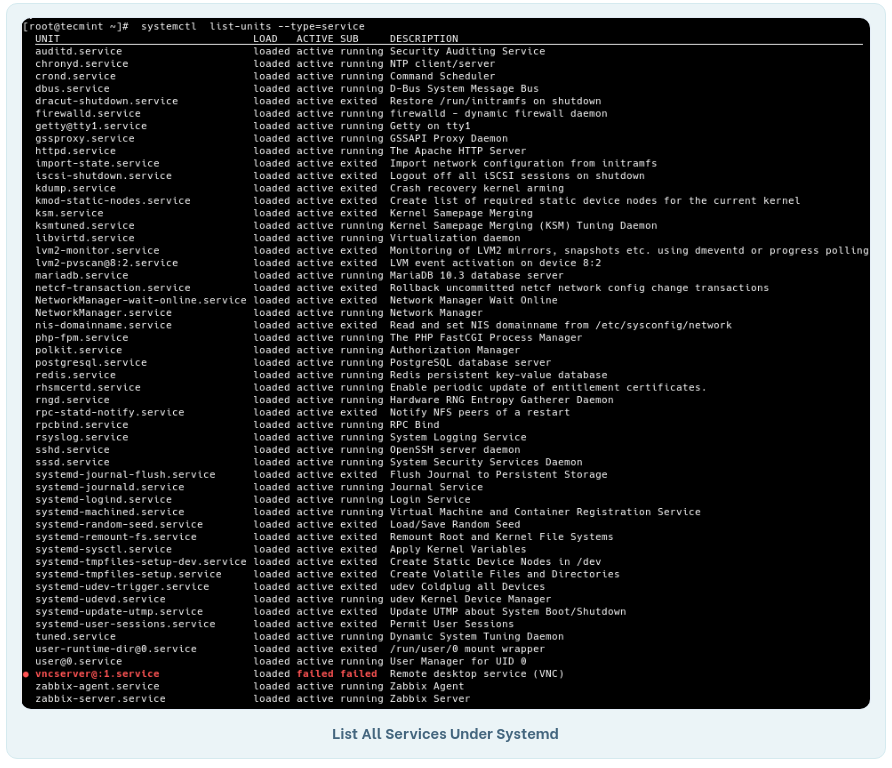892x768 pixels.
Task: Click ksm.service unit name
Action: [x=69, y=213]
